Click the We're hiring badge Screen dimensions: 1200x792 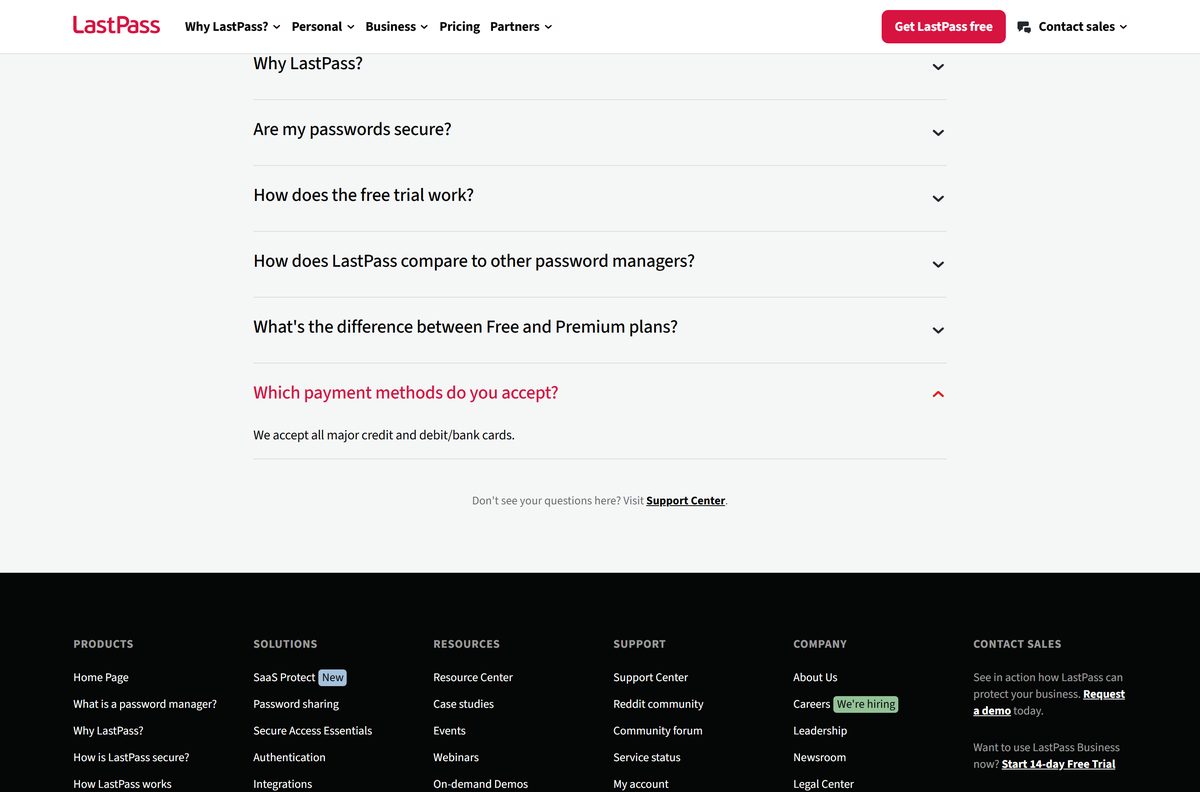click(x=866, y=704)
